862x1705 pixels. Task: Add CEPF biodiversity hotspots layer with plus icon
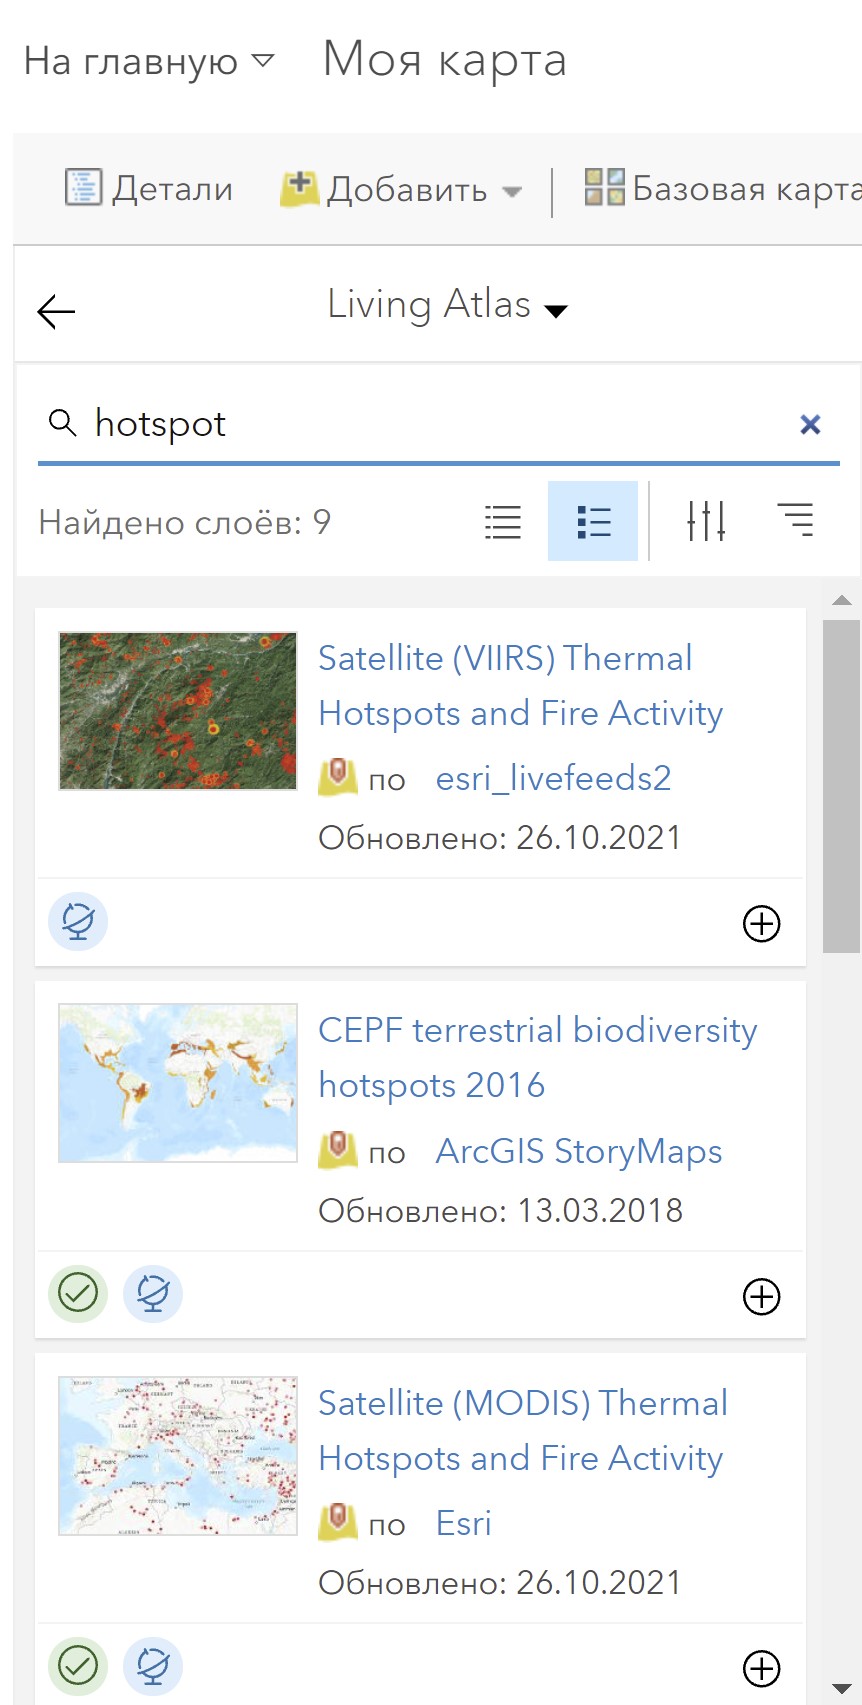[762, 1296]
